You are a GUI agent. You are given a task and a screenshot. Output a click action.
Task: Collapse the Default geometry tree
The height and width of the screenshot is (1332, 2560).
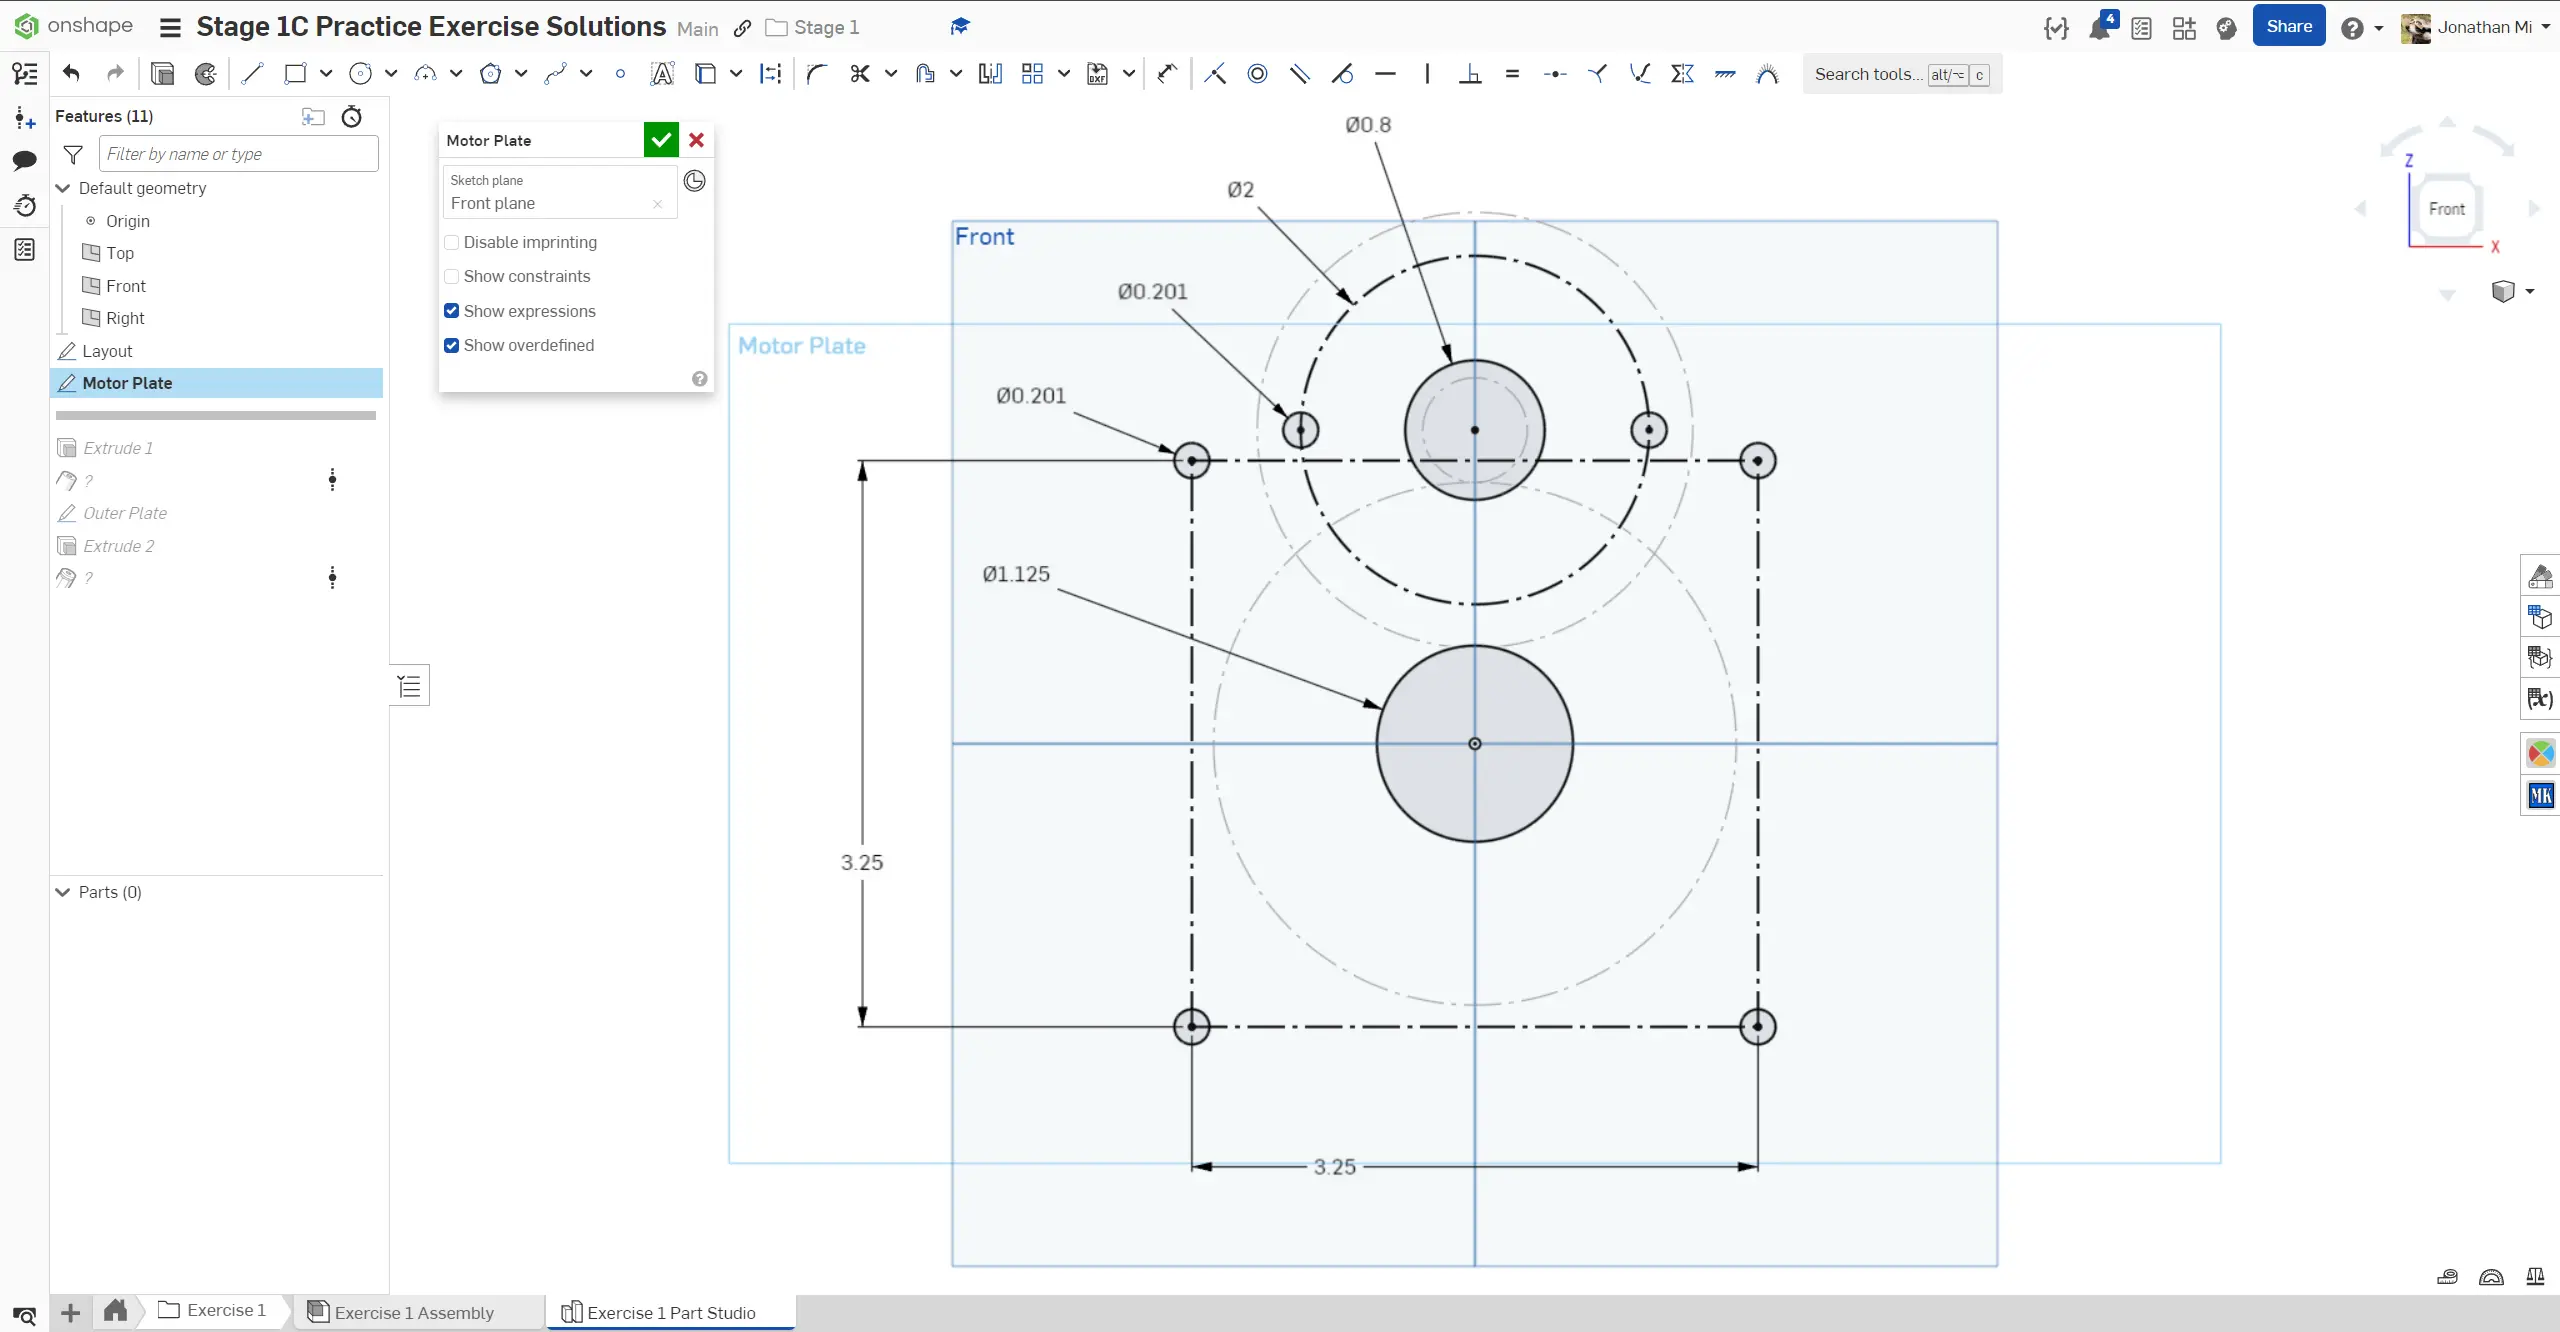coord(63,188)
